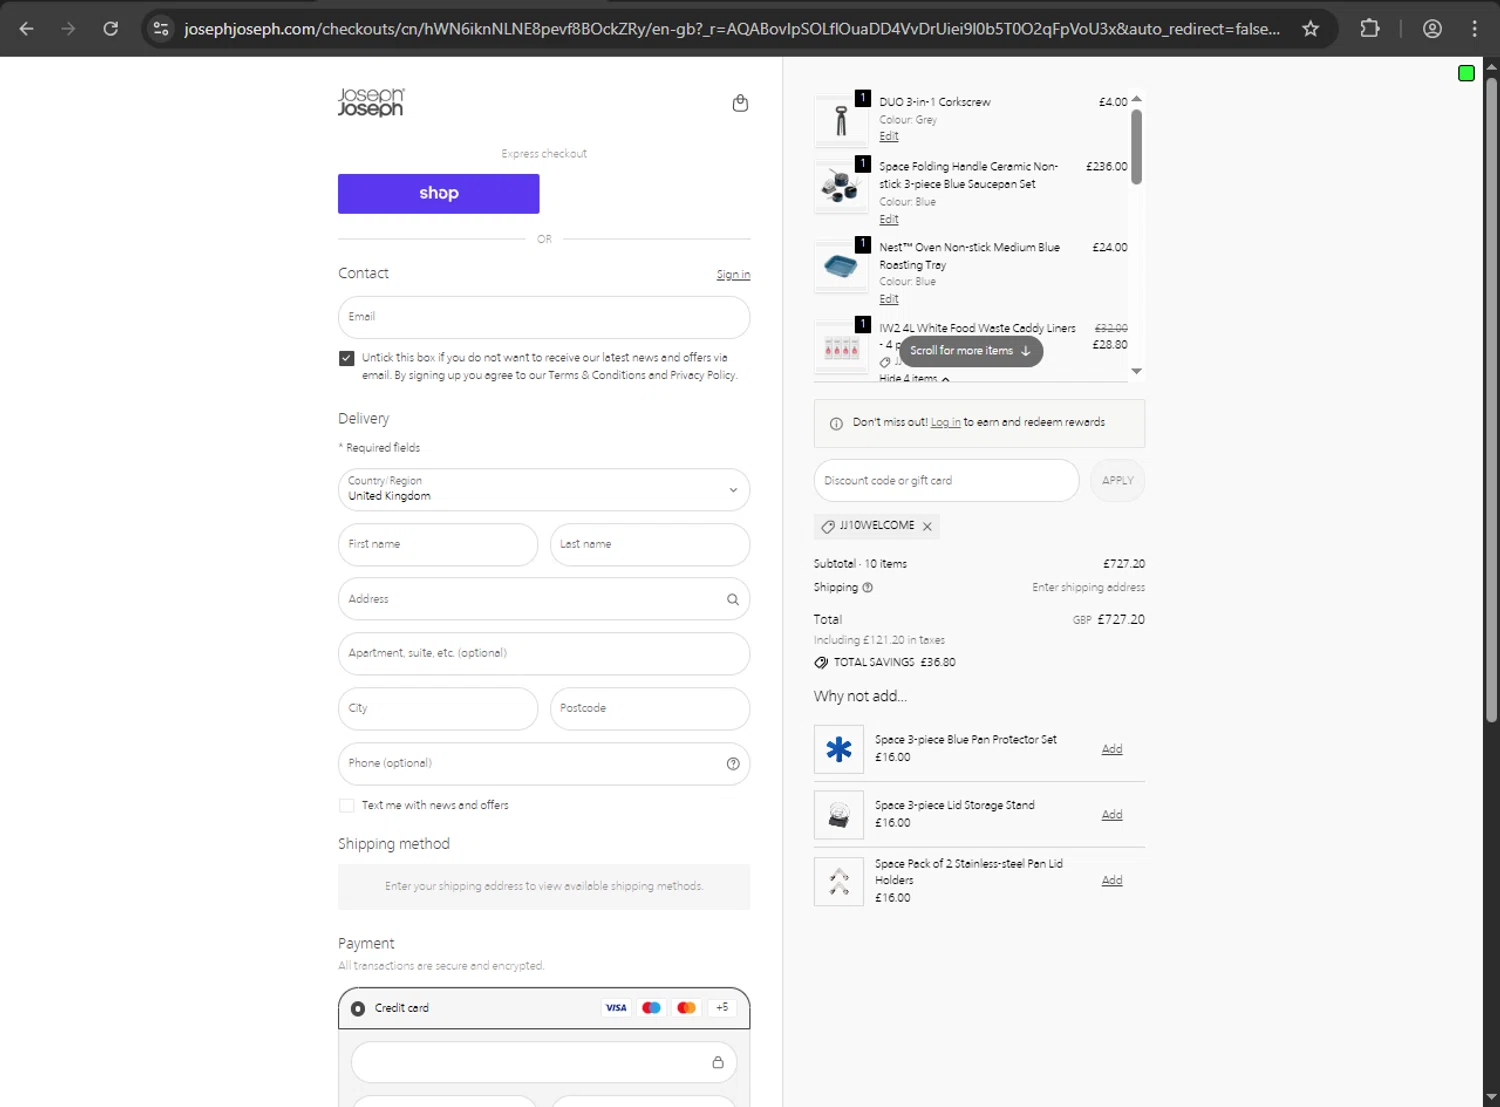The width and height of the screenshot is (1500, 1107).
Task: Click the Phone (optional) field
Action: click(x=544, y=764)
